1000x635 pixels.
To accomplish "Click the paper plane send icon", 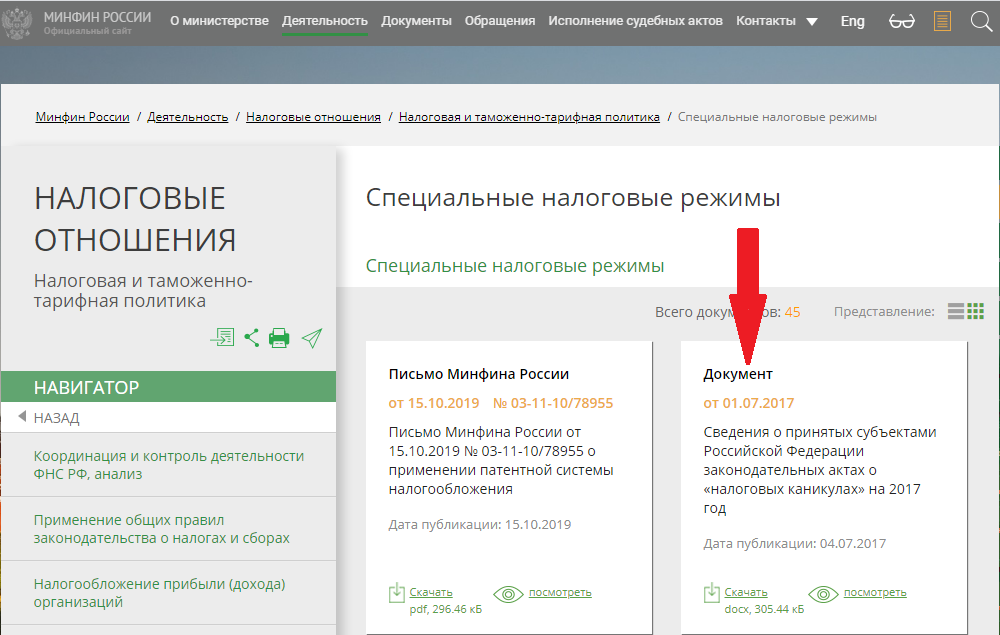I will [312, 338].
